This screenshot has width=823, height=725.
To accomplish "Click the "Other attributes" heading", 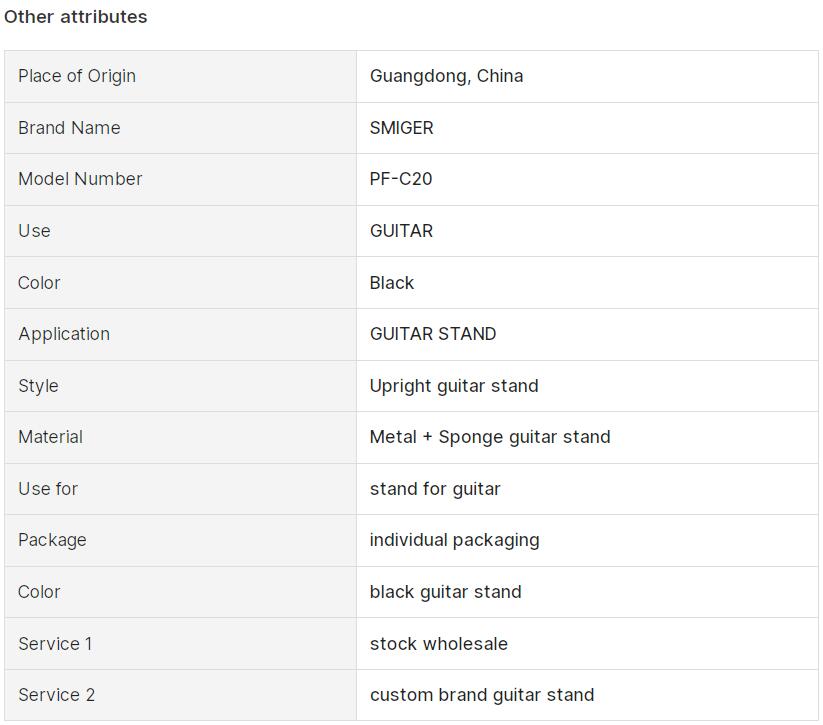I will pos(75,17).
